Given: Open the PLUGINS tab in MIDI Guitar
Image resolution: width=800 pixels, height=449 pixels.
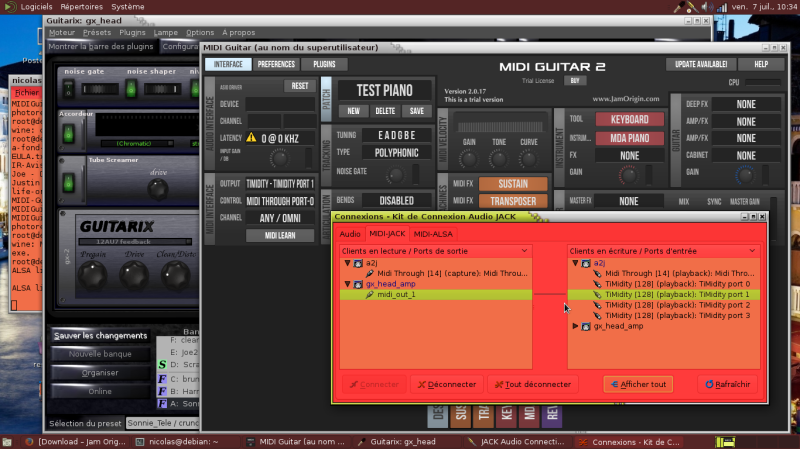Looking at the screenshot, I should pyautogui.click(x=324, y=64).
